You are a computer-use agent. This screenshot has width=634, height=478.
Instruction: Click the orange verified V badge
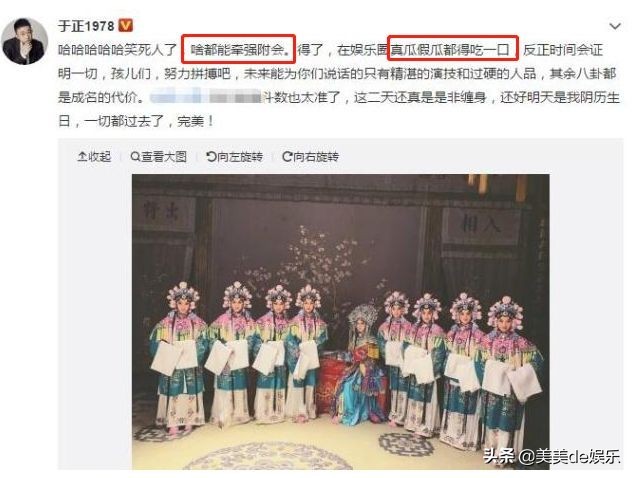pos(126,26)
